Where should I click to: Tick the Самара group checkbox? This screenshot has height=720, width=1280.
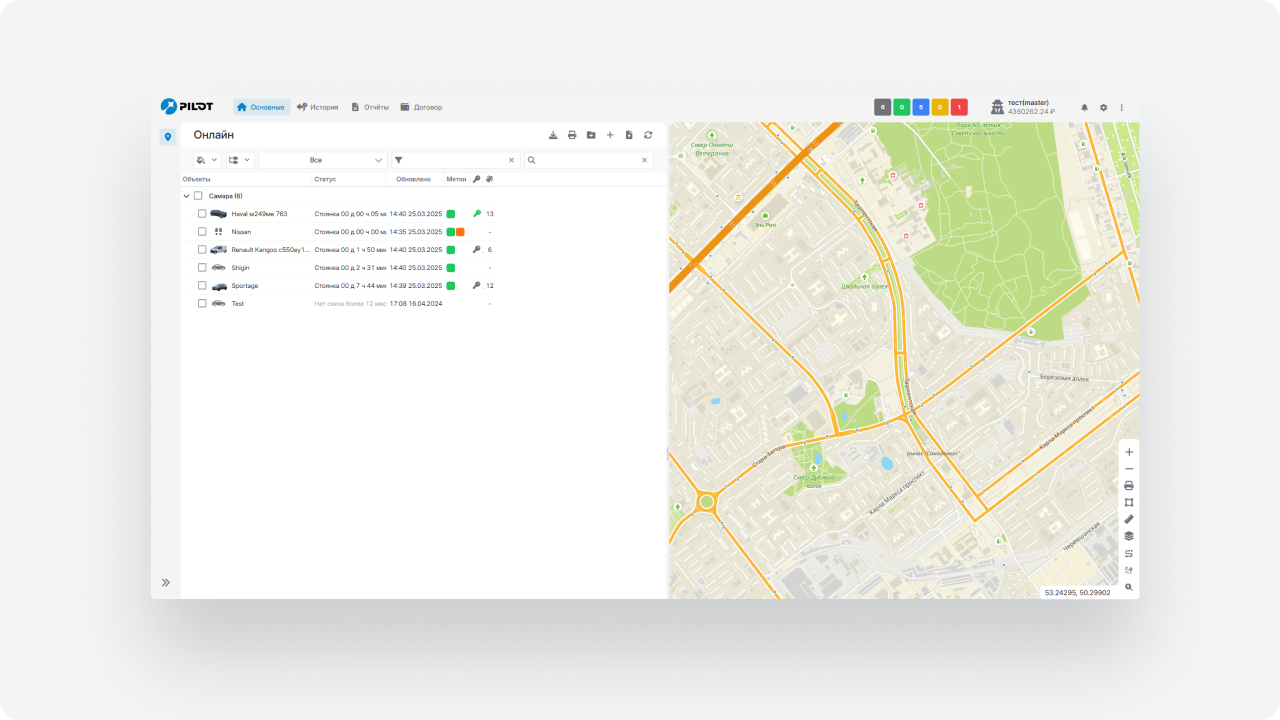[x=198, y=196]
